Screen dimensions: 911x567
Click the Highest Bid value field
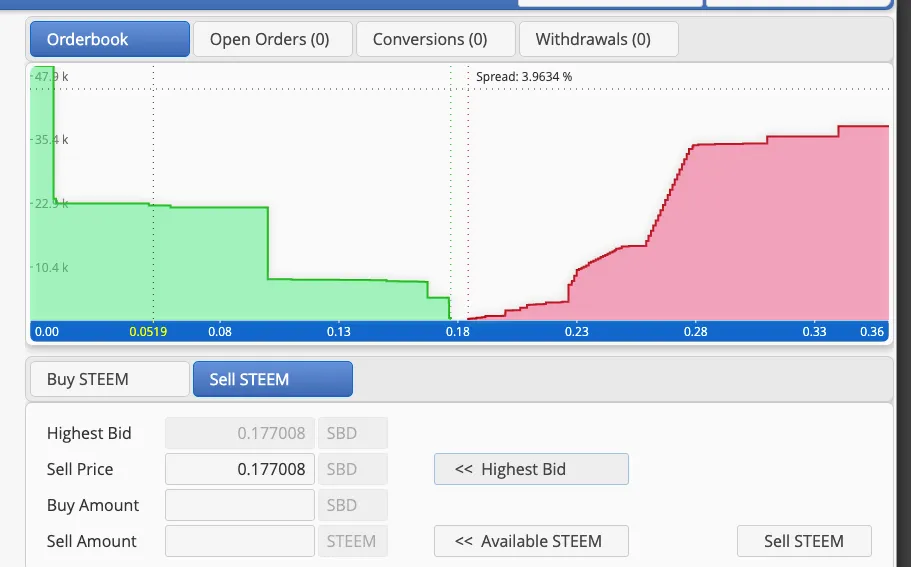(240, 433)
